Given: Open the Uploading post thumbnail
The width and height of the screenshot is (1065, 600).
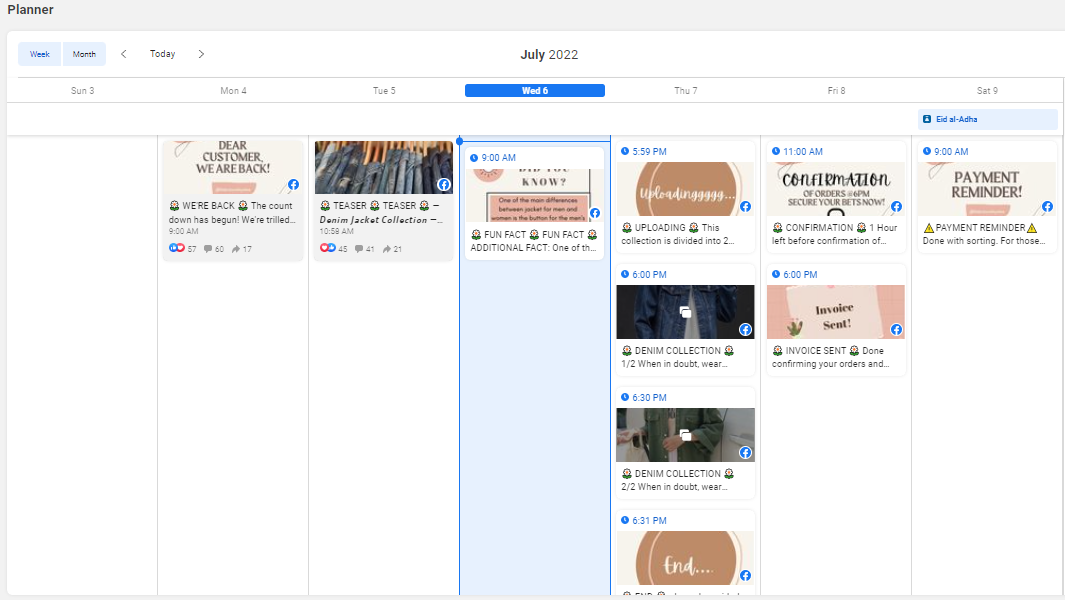Looking at the screenshot, I should tap(685, 189).
